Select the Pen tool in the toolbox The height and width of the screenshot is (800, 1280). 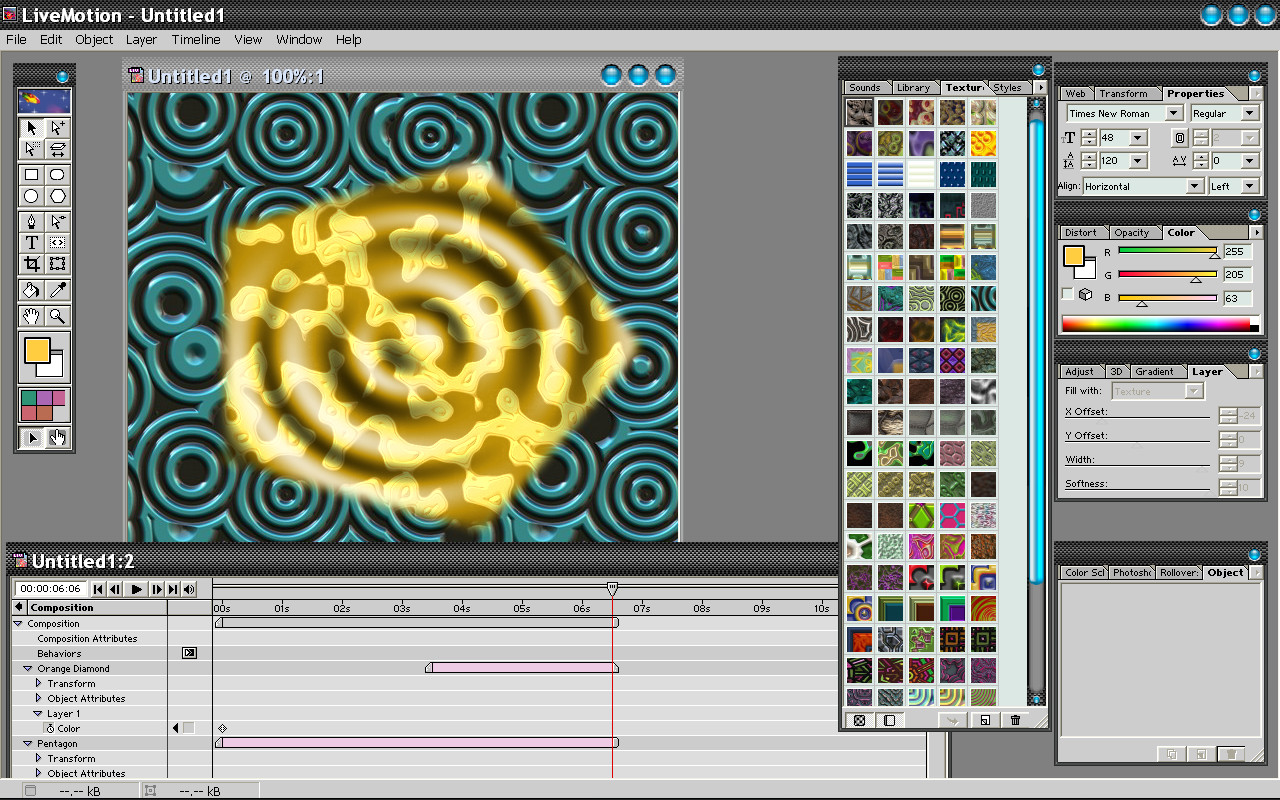click(x=32, y=221)
